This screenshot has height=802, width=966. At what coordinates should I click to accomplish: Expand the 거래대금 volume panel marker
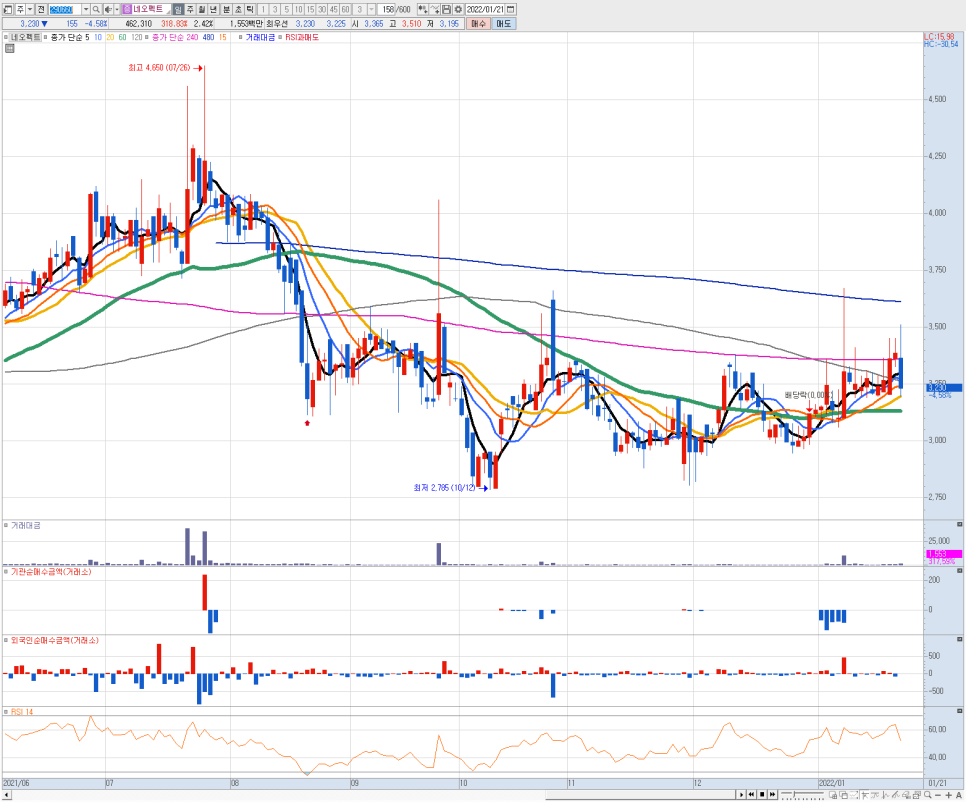[6, 525]
